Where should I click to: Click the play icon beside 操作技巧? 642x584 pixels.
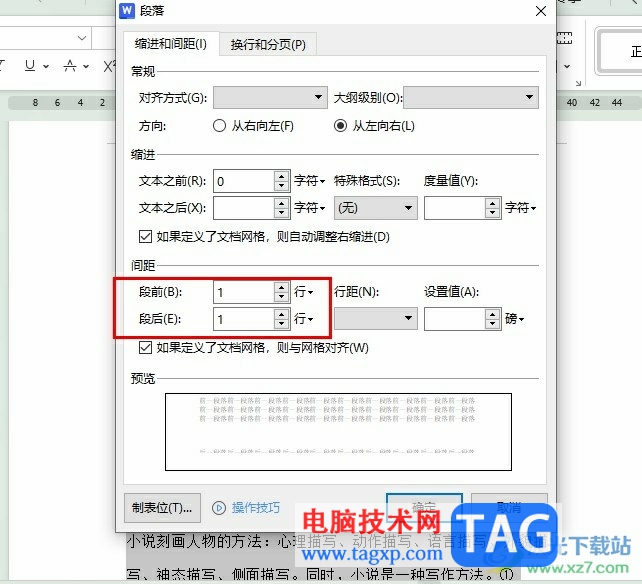pyautogui.click(x=219, y=508)
